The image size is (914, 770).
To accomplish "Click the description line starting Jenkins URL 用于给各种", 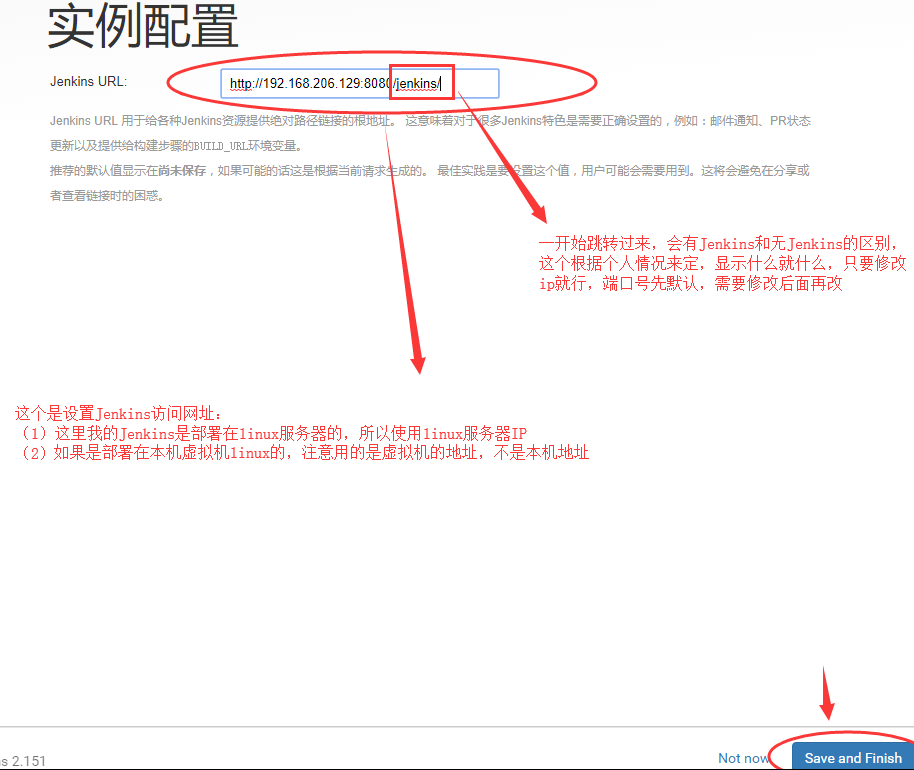I will [x=430, y=121].
